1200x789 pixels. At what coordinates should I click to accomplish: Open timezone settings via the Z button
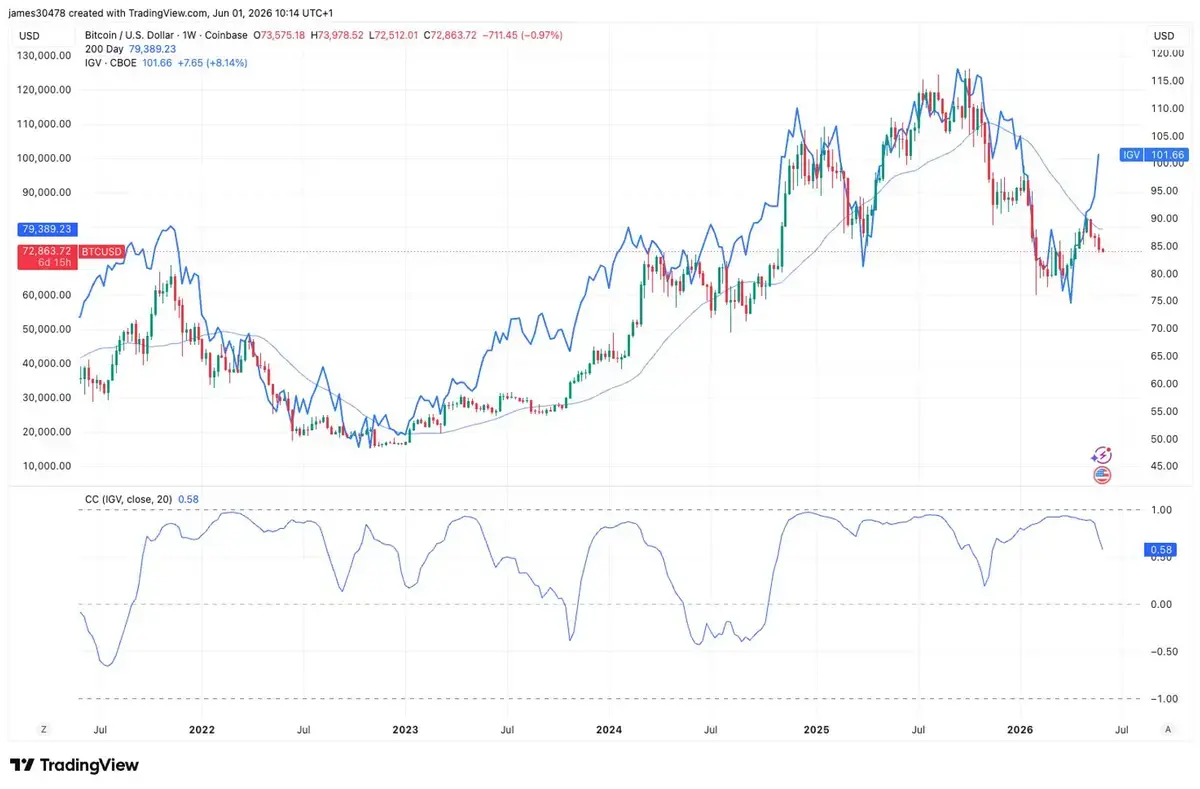pos(43,731)
